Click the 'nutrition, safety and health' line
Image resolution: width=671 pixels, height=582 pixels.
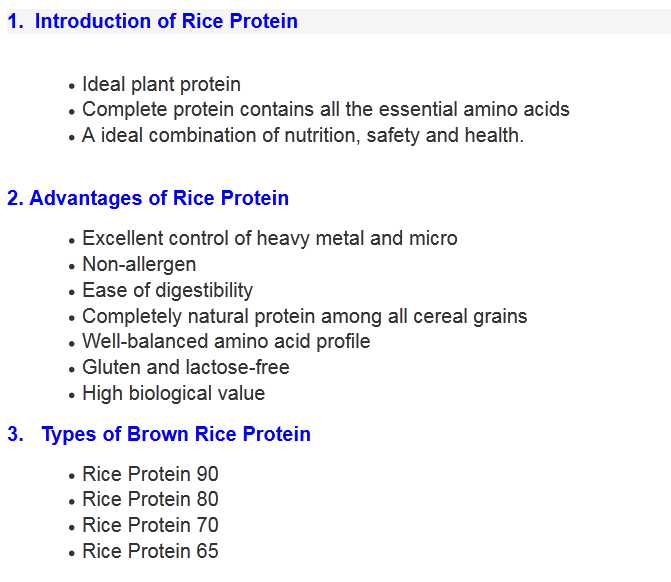[x=302, y=135]
